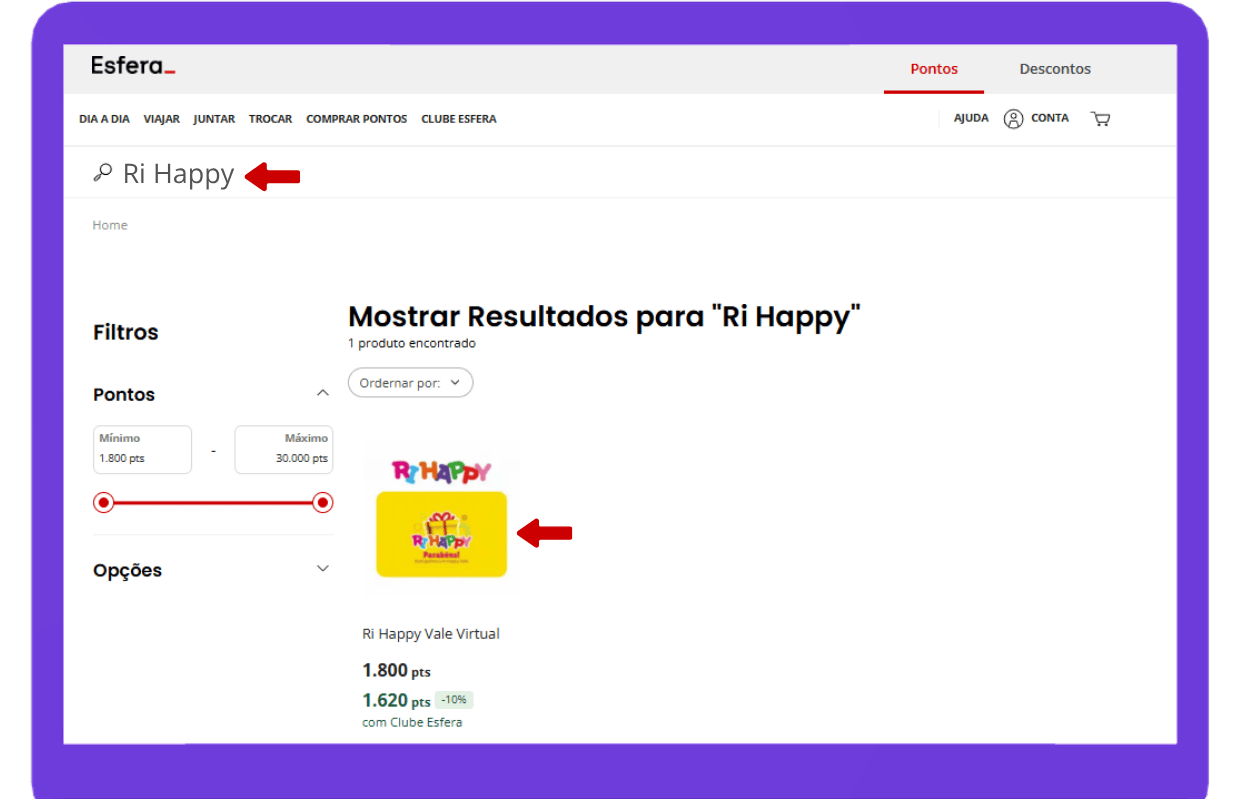Open the TROCAR menu item
The image size is (1239, 800).
coord(270,119)
